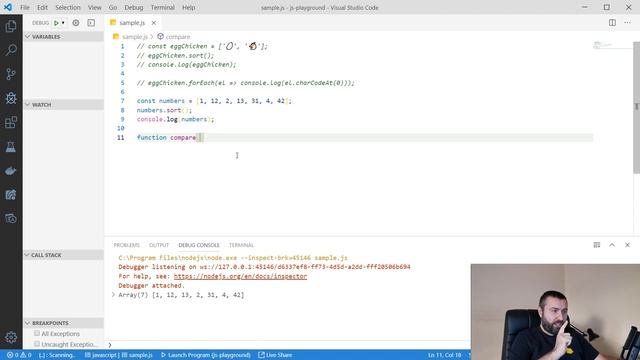
Task: Open the editor More Actions ellipsis
Action: 627,23
